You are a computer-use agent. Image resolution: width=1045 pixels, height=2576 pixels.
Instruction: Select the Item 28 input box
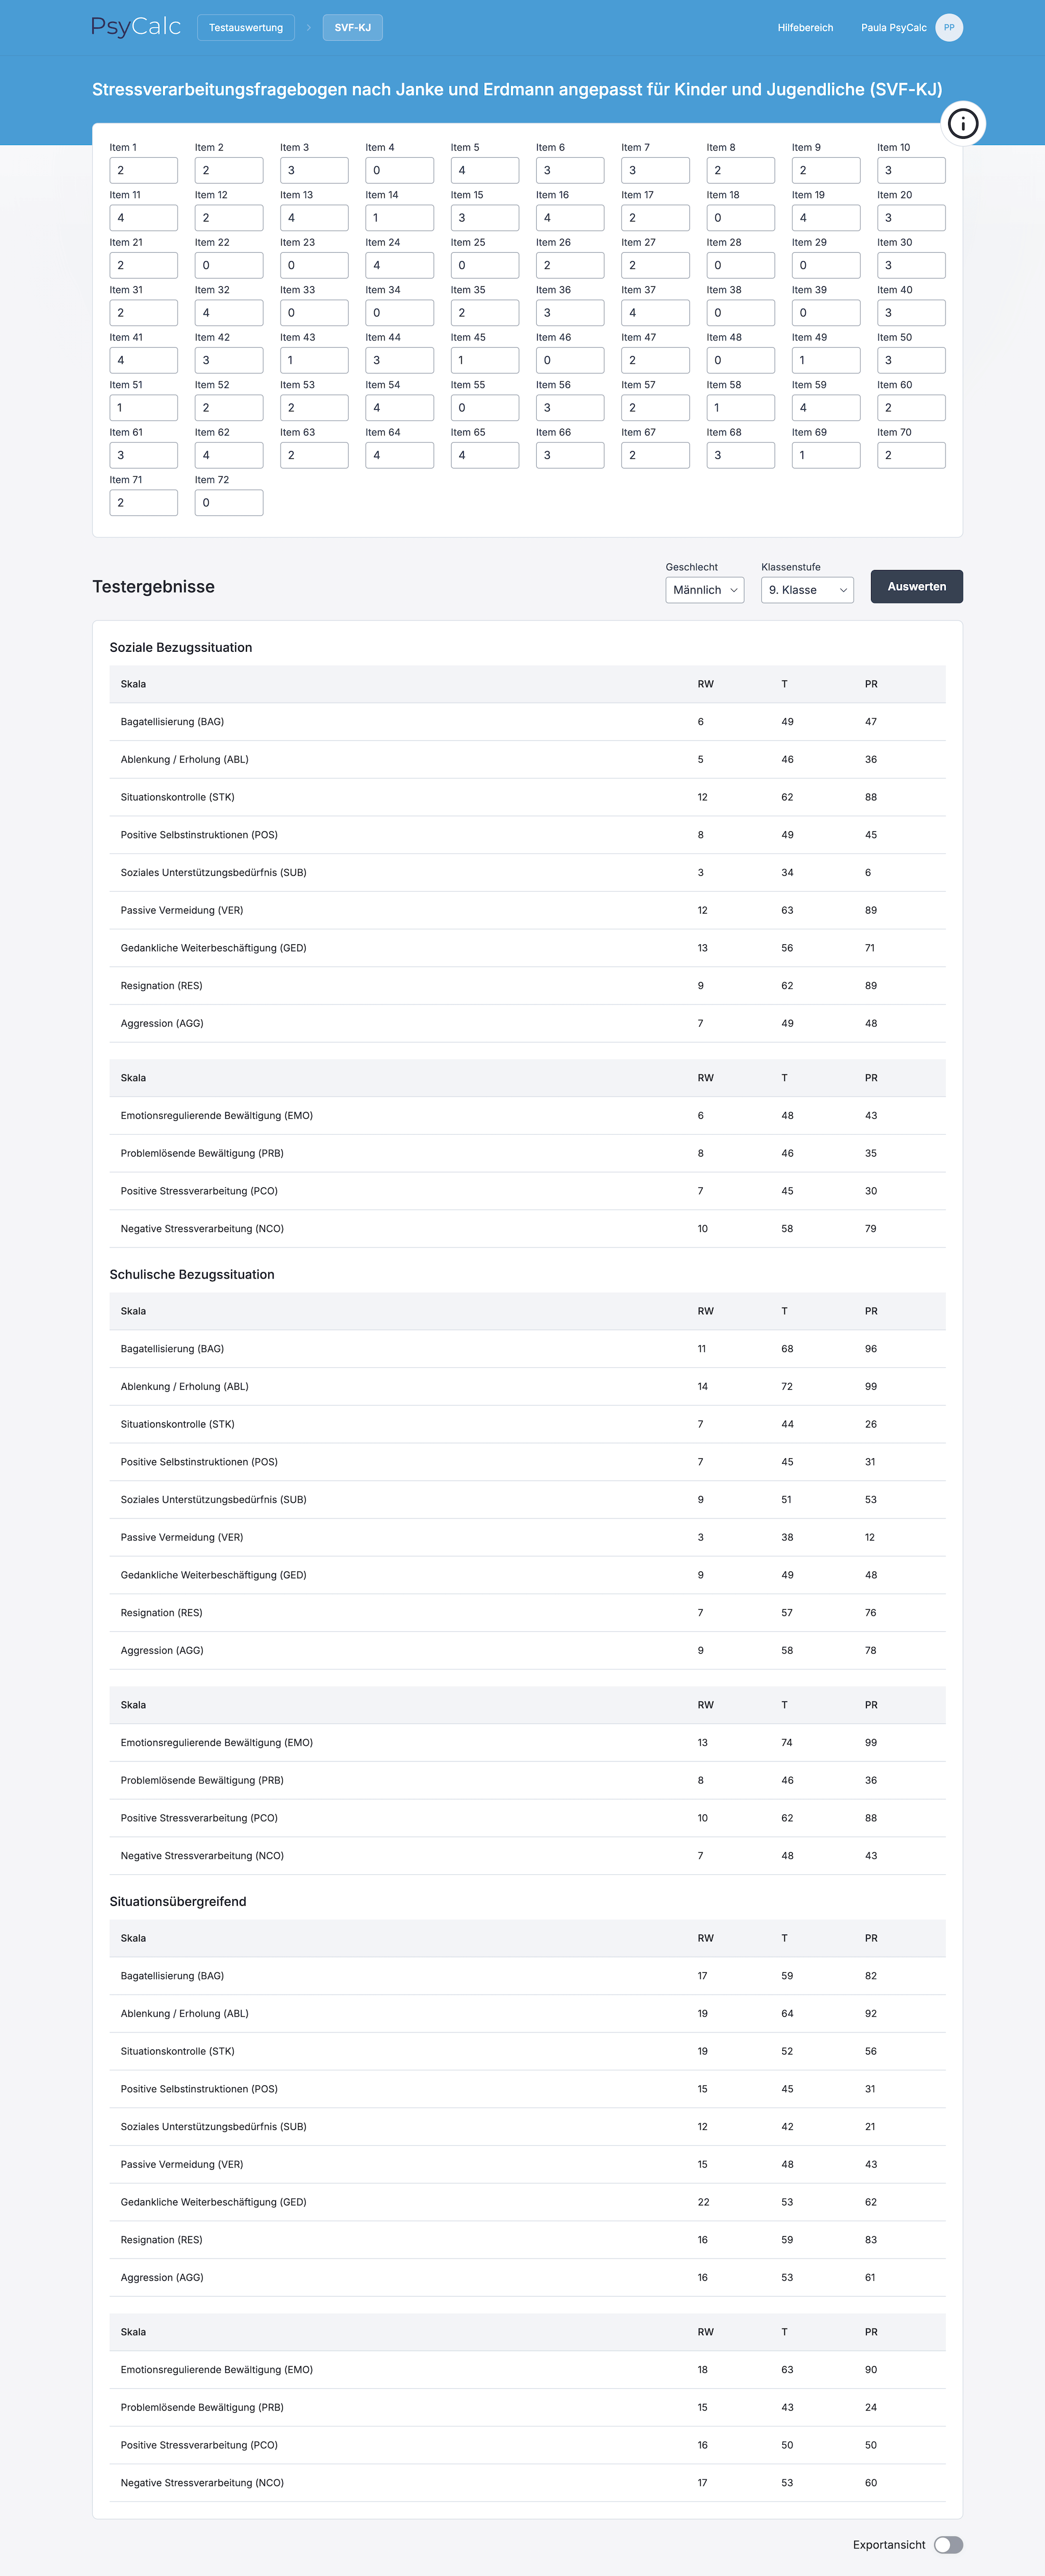[740, 265]
